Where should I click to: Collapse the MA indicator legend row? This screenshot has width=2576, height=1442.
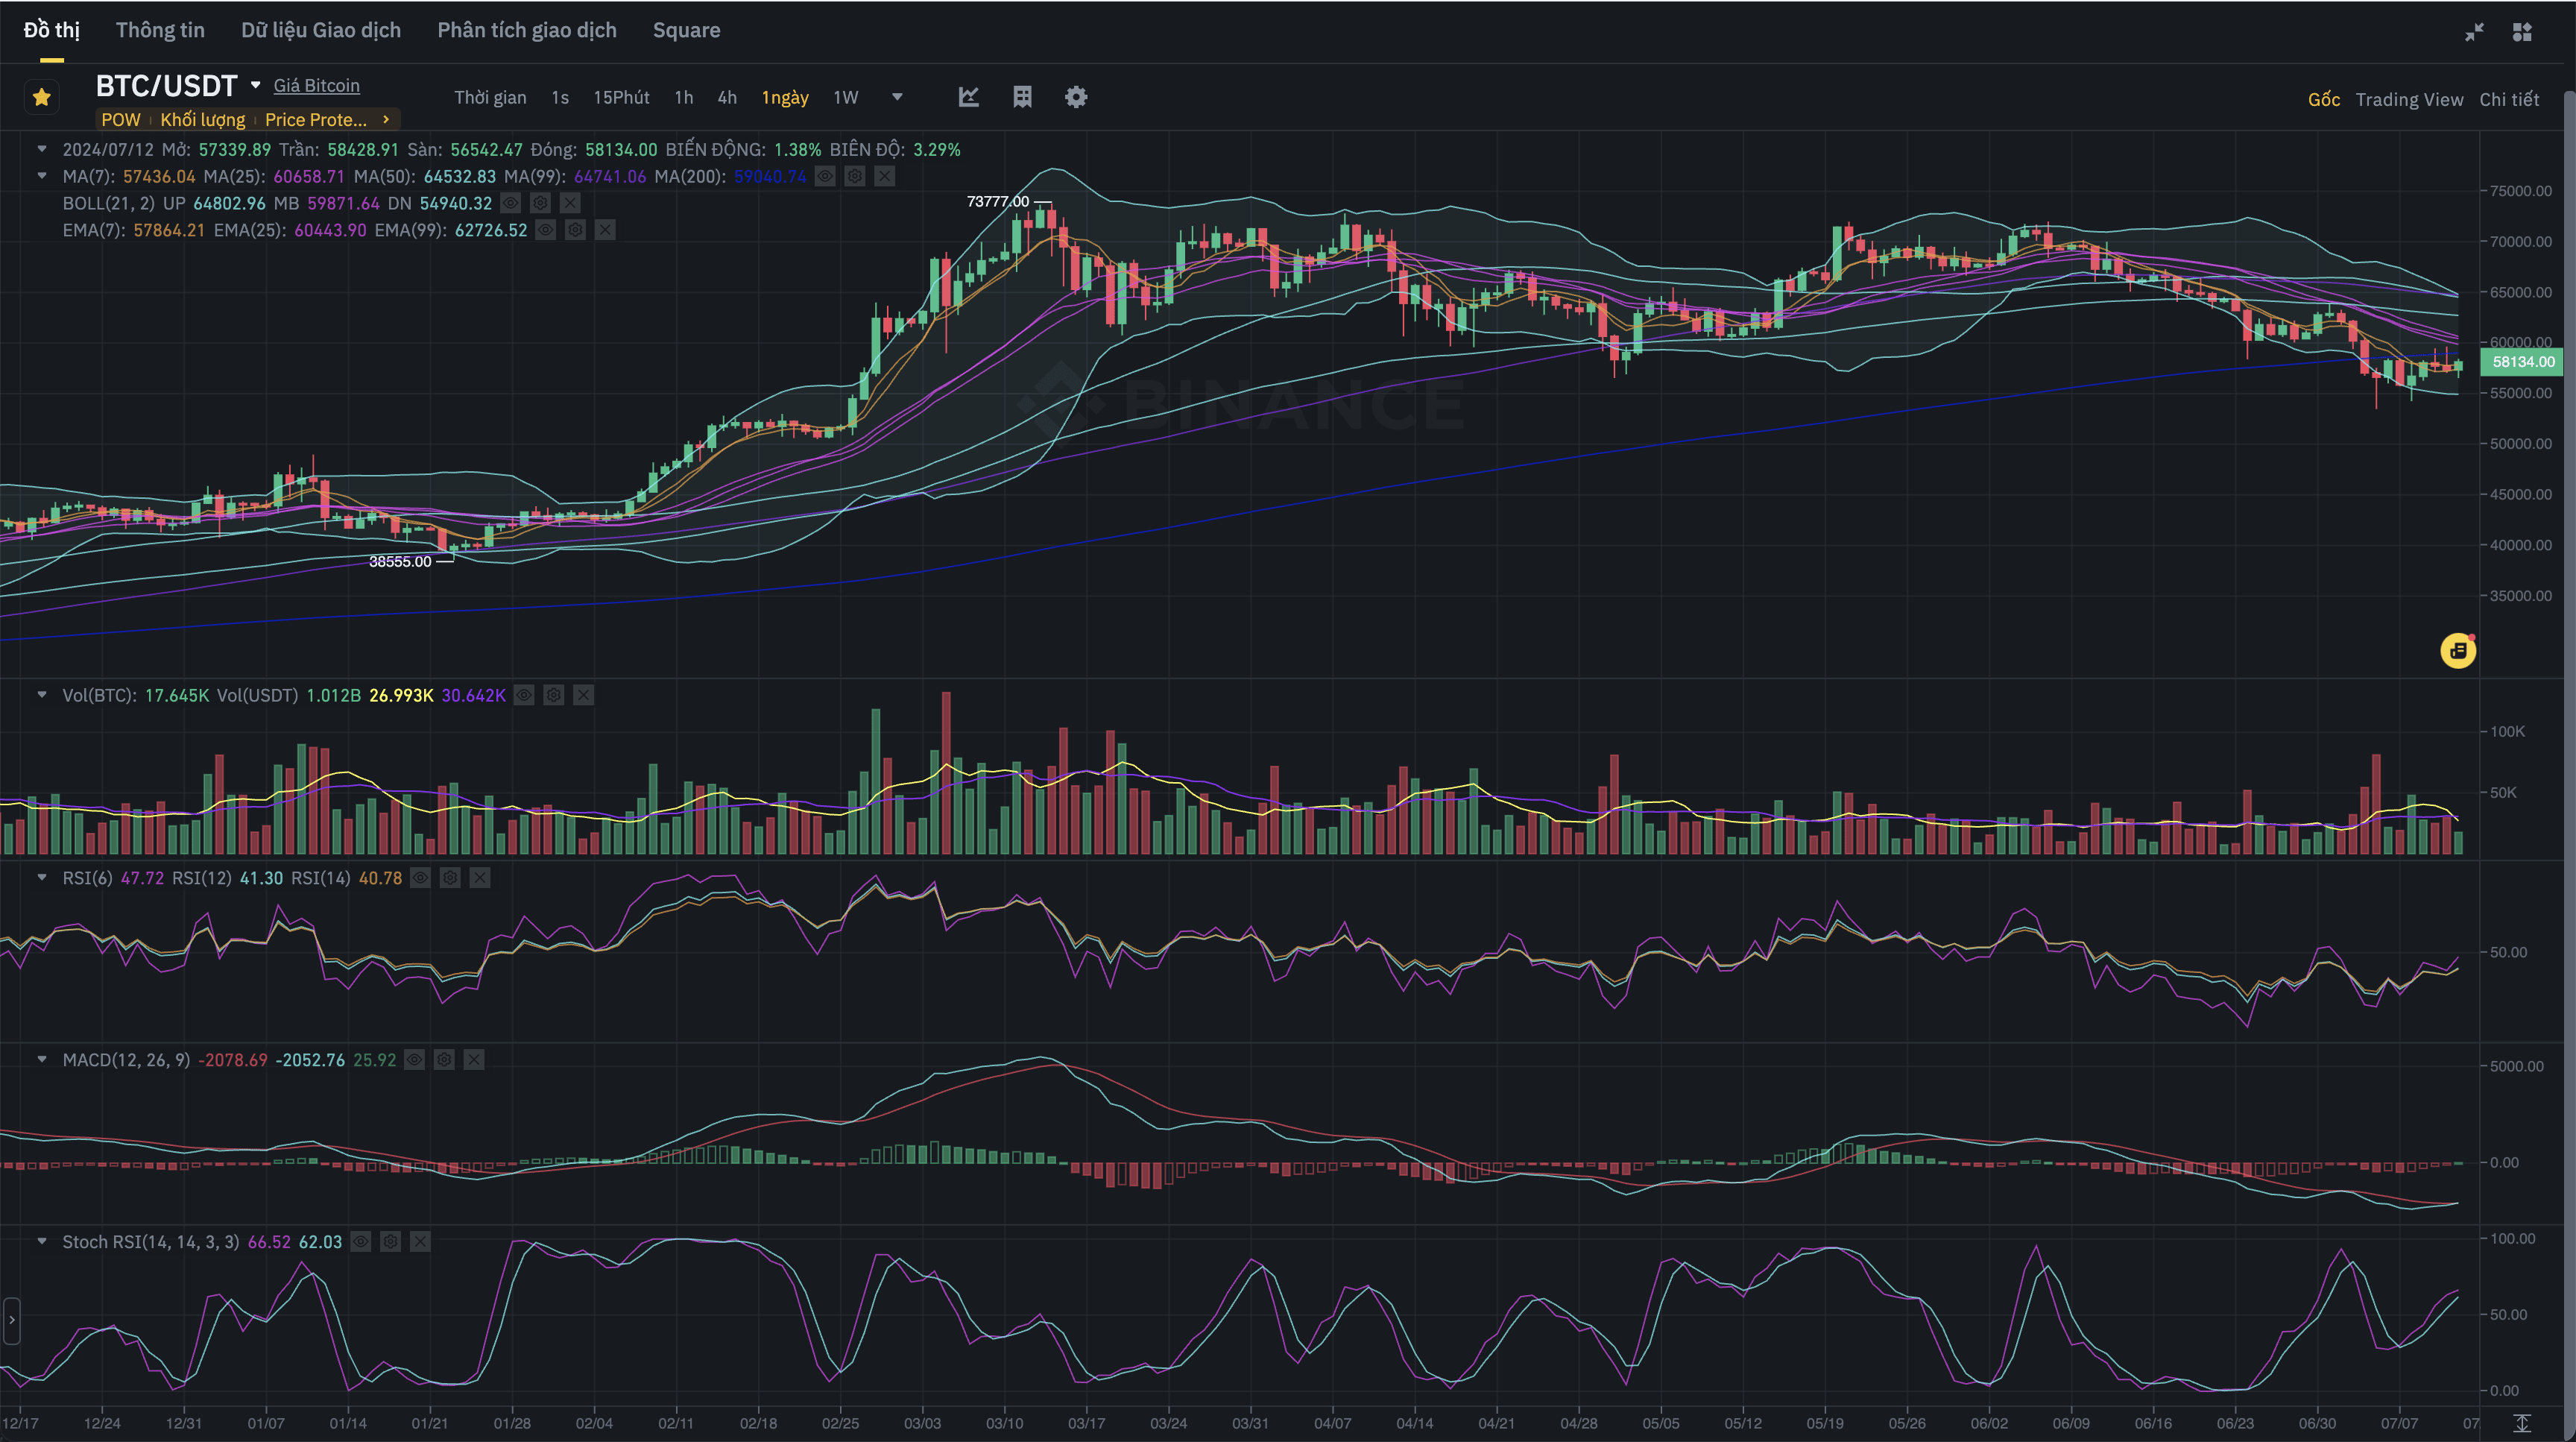[42, 176]
